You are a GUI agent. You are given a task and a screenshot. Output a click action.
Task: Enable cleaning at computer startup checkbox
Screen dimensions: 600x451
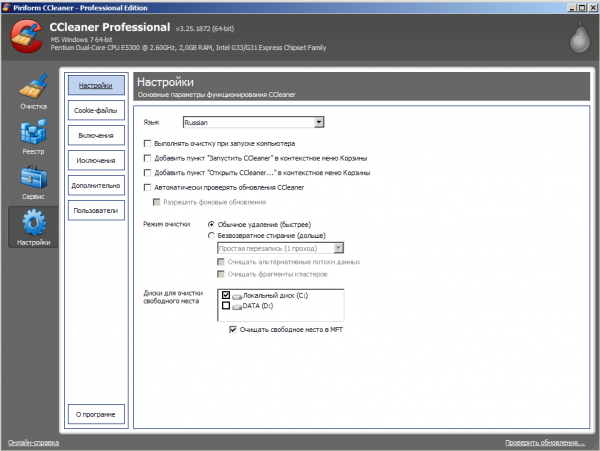(147, 143)
